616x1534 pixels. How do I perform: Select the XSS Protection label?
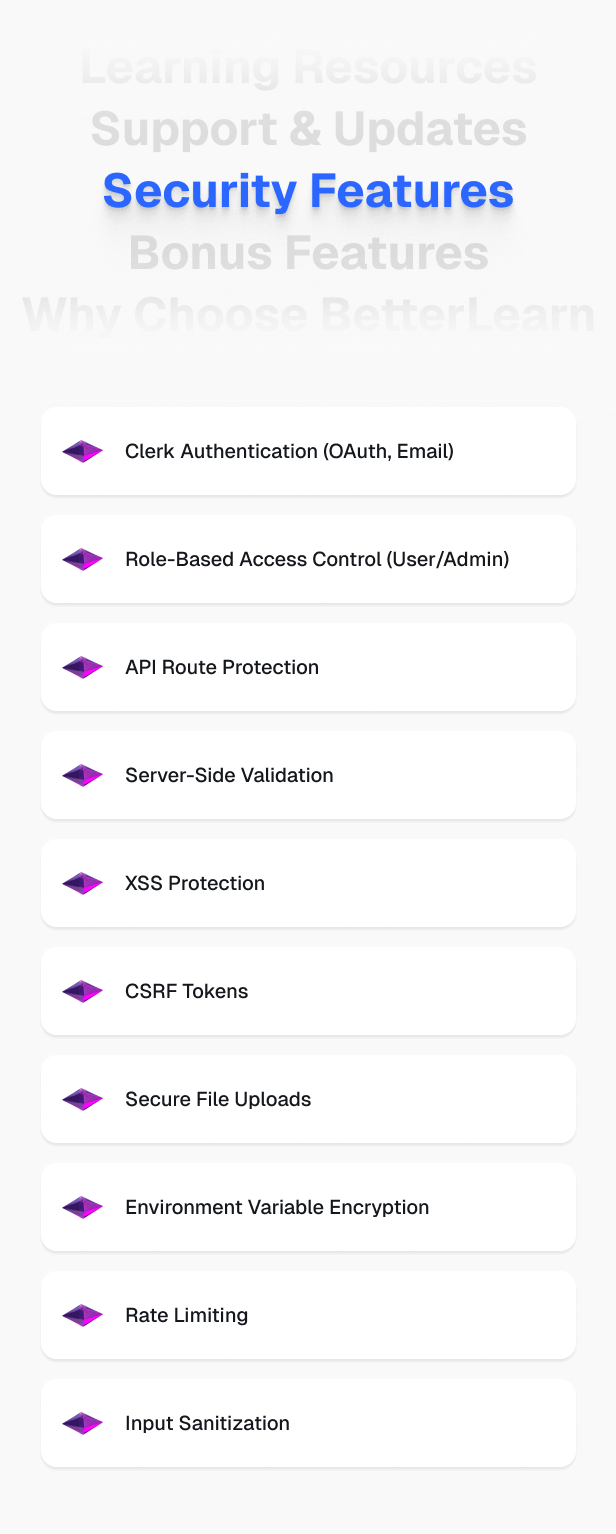click(x=195, y=883)
